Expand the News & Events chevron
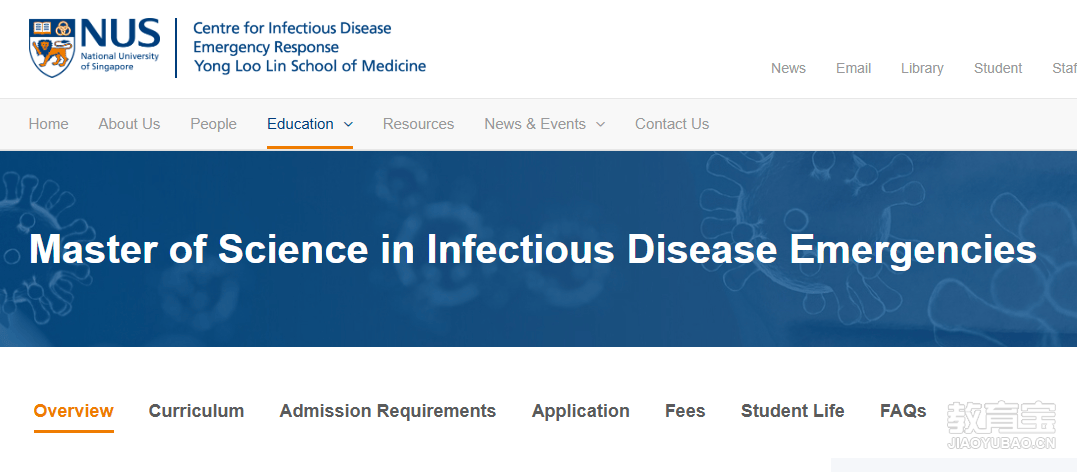 [600, 124]
